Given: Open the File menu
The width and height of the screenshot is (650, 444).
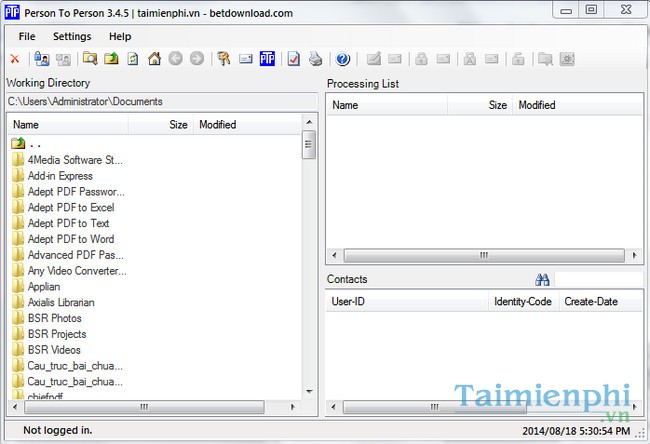Looking at the screenshot, I should point(27,36).
